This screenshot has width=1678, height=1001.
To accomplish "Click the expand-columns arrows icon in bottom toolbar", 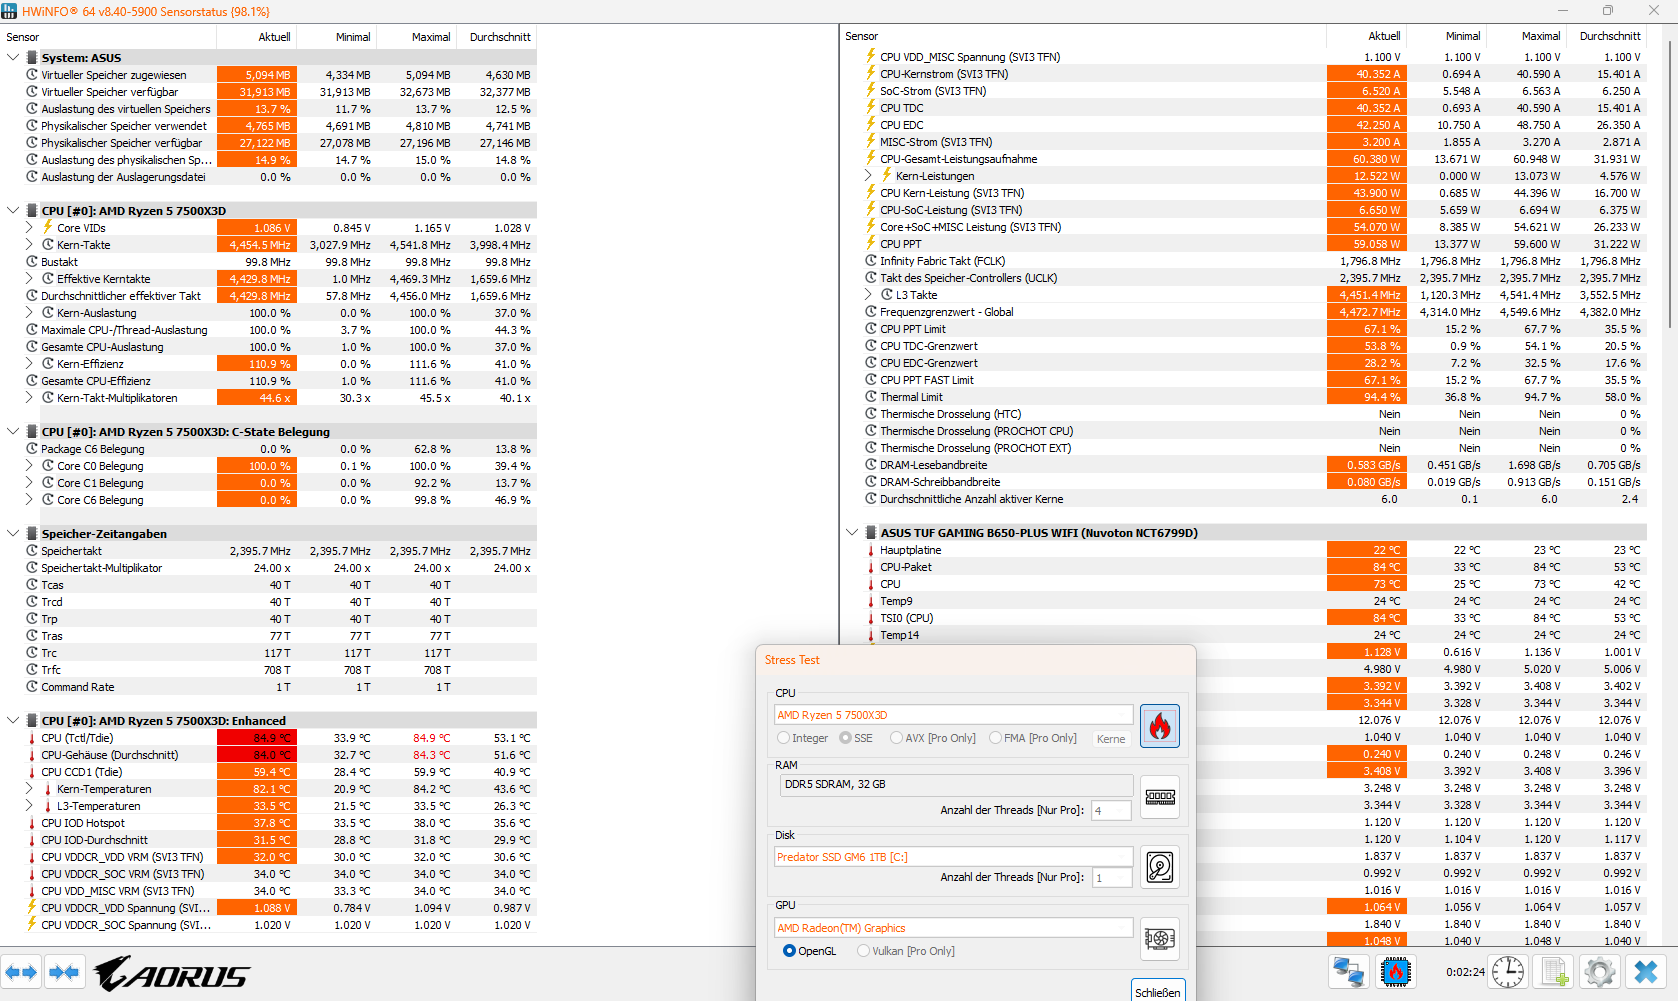I will (21, 972).
